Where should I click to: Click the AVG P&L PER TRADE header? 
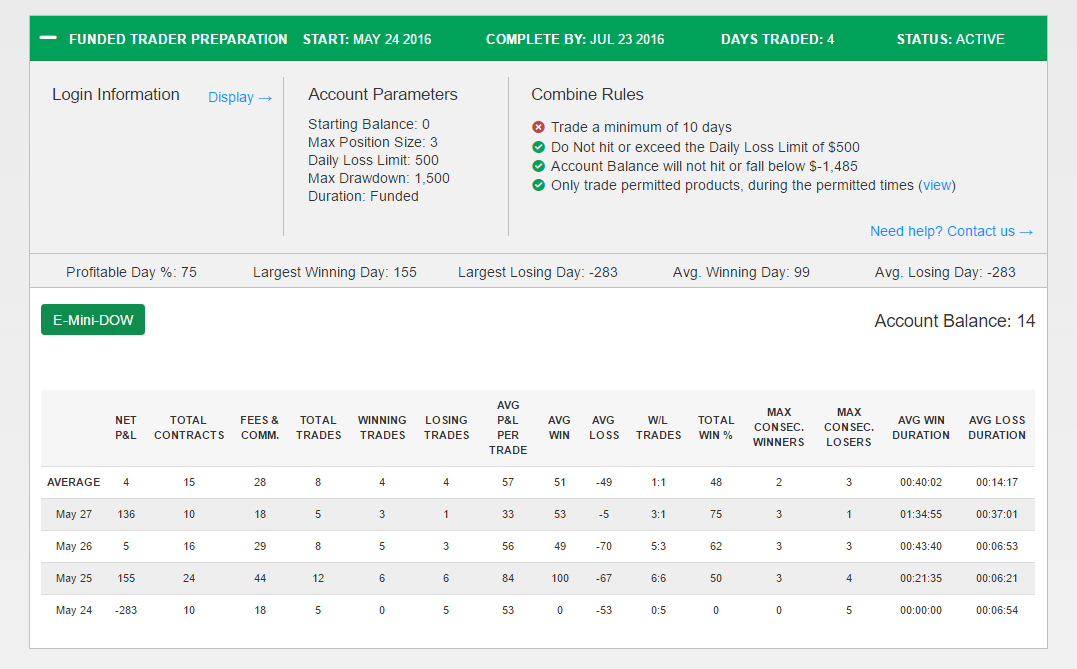(x=508, y=427)
